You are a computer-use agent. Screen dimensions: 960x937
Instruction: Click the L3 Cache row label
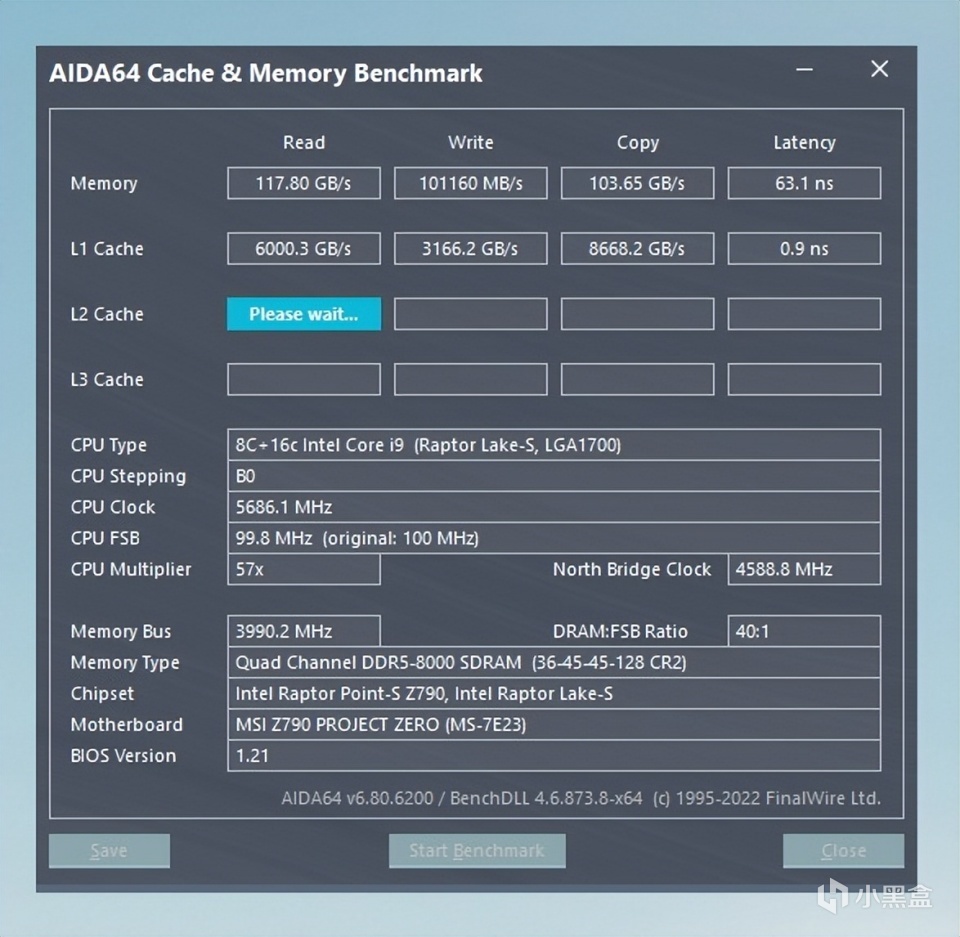coord(107,380)
